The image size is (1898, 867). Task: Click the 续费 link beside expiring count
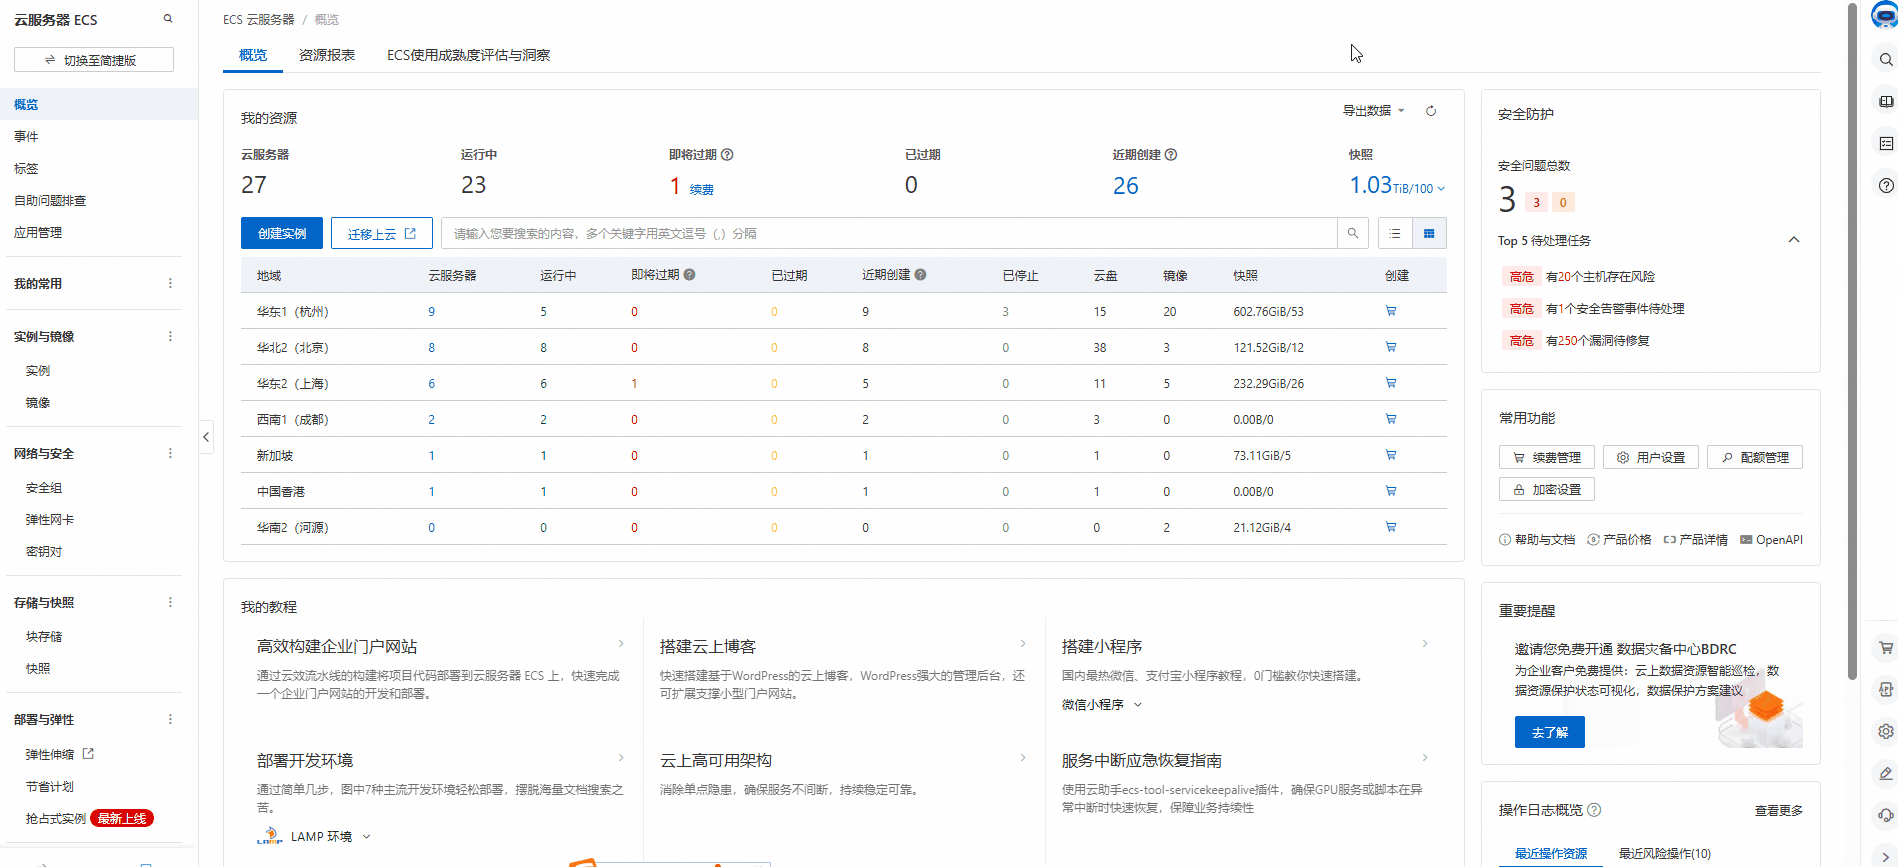click(x=702, y=190)
